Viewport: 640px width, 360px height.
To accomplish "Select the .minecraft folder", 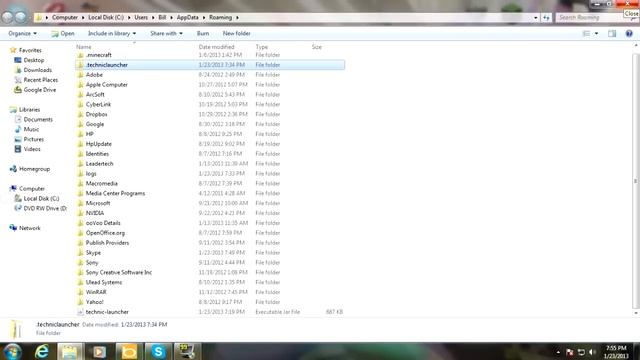I will point(99,55).
